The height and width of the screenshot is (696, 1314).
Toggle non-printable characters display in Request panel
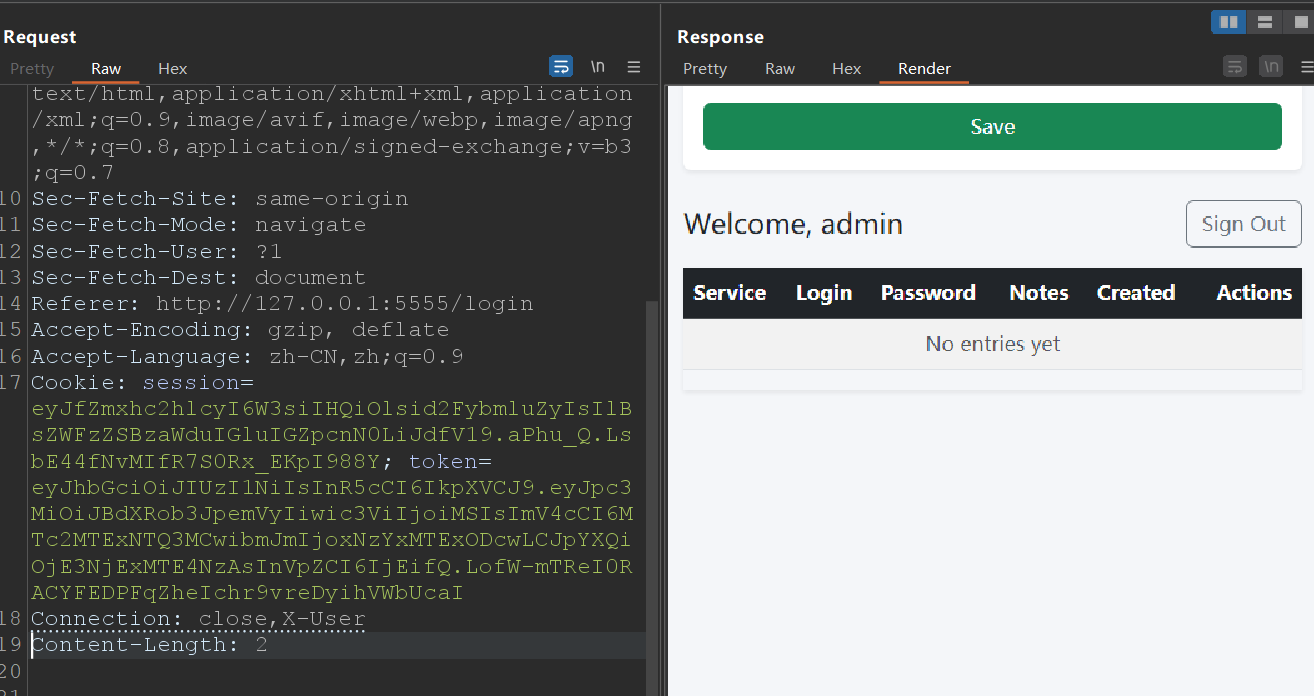(597, 67)
